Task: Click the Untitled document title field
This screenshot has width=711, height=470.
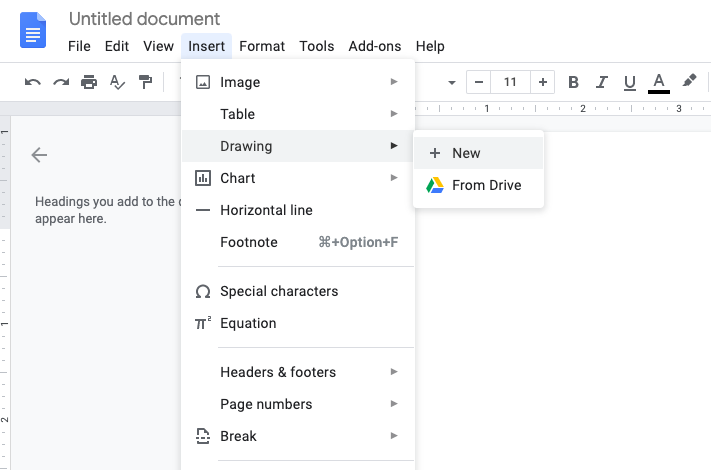Action: 145,19
